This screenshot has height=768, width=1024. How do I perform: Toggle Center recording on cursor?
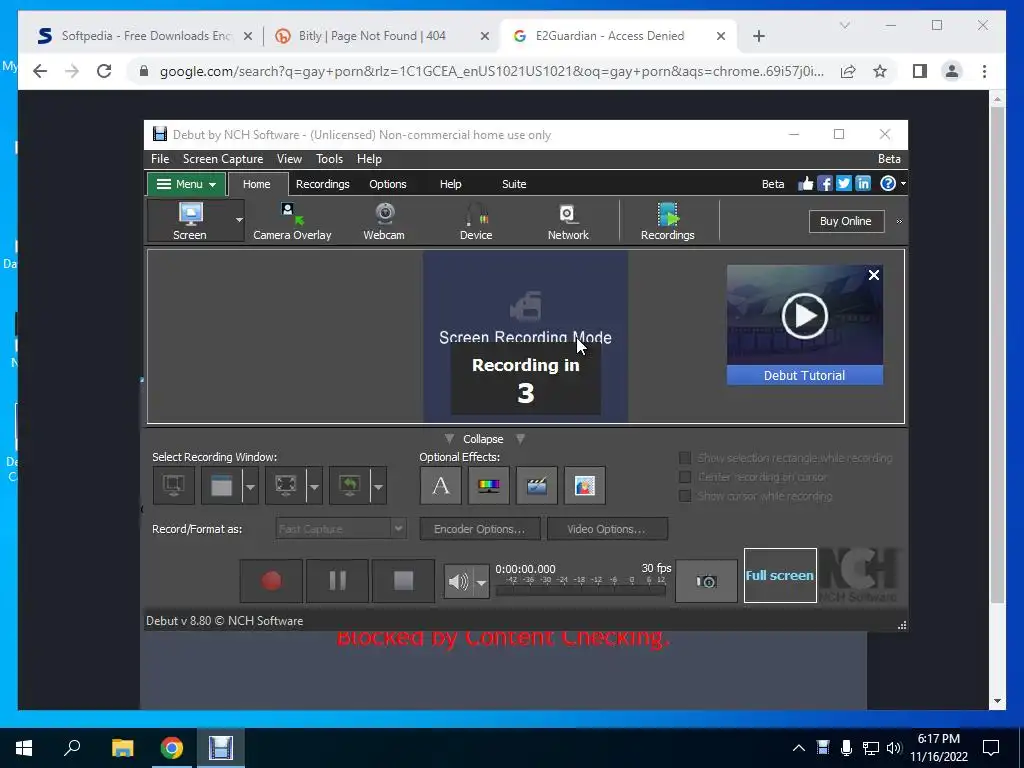685,477
